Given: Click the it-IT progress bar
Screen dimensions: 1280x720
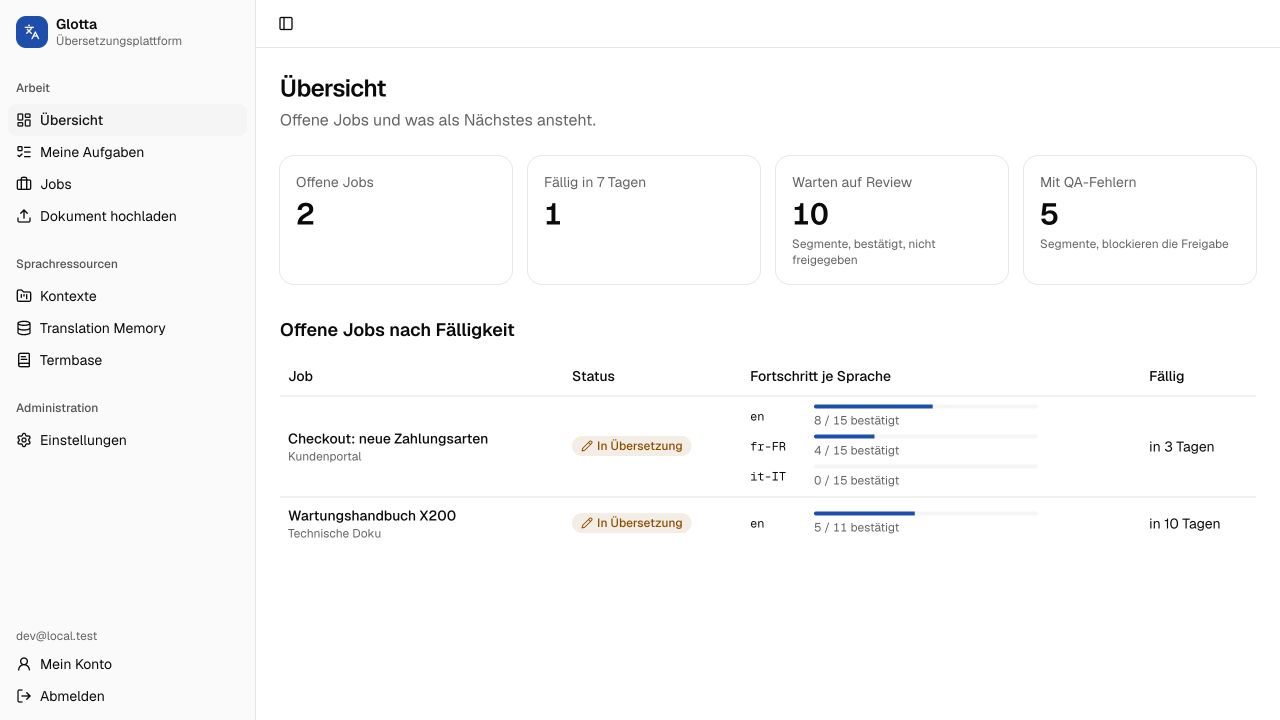Looking at the screenshot, I should [x=926, y=467].
